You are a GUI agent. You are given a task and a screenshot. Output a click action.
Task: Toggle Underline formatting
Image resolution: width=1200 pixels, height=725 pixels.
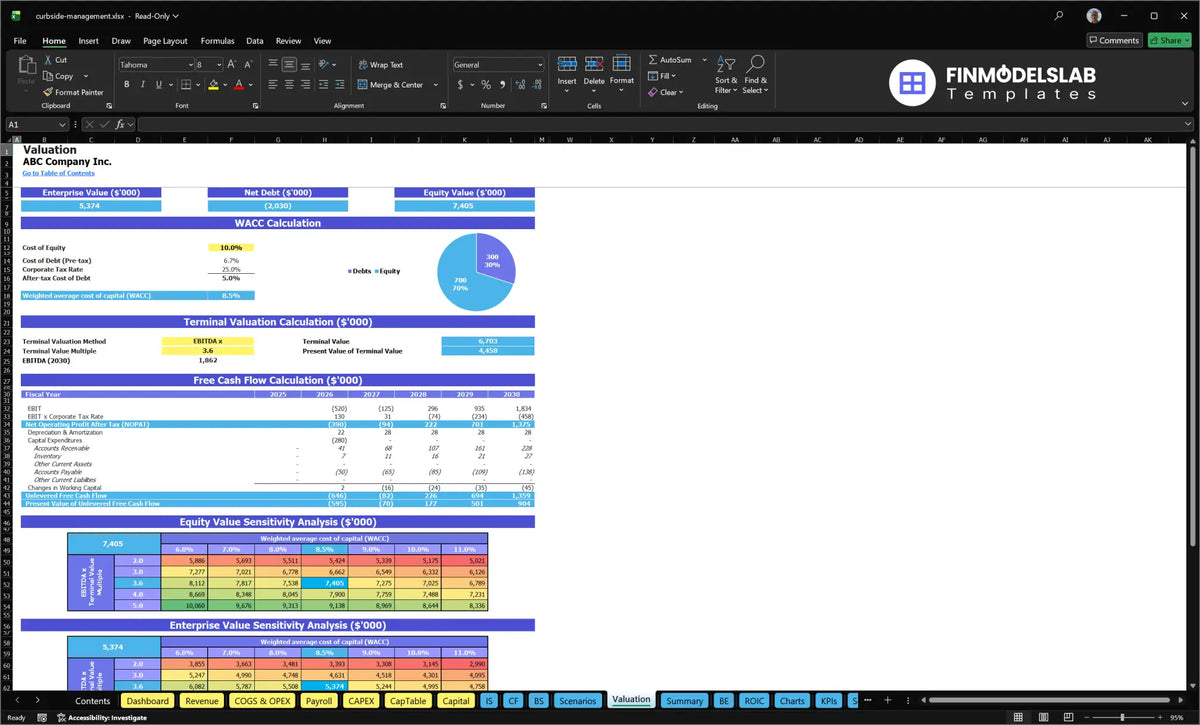pyautogui.click(x=159, y=85)
